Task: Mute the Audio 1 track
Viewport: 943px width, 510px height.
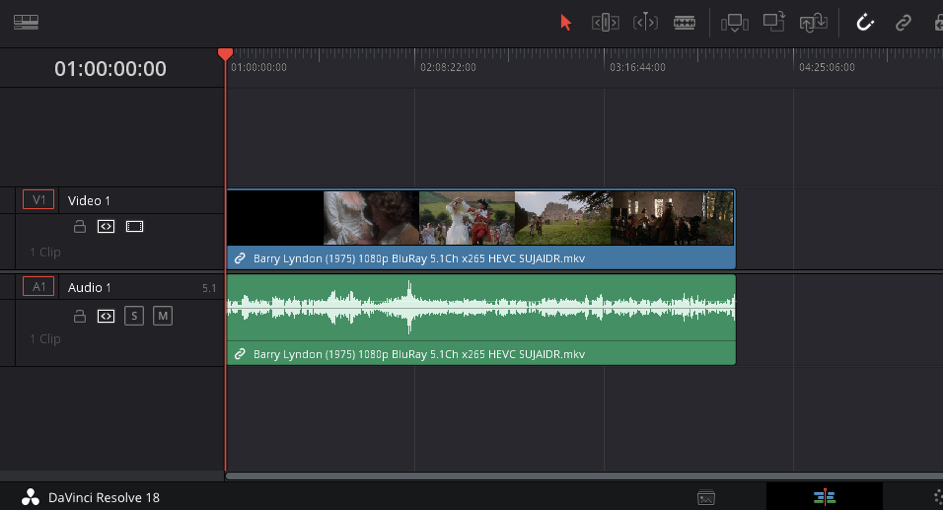Action: pos(162,316)
